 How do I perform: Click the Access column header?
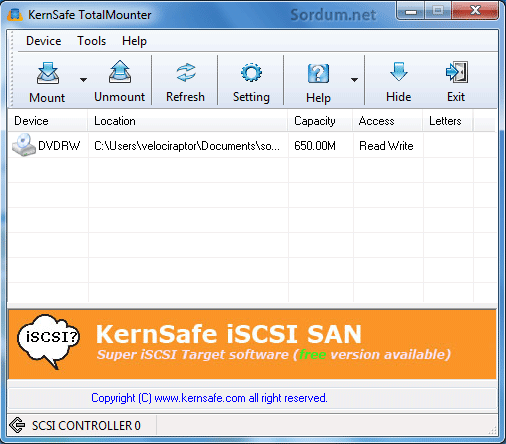coord(388,121)
